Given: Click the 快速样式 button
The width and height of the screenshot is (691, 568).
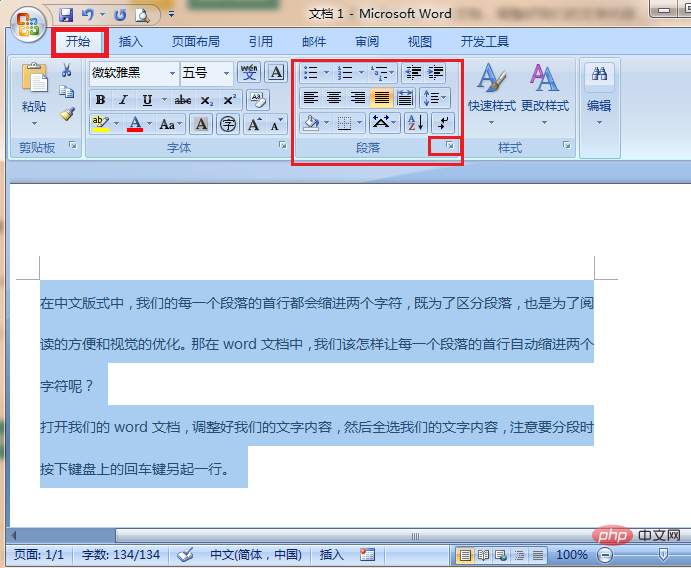Looking at the screenshot, I should pyautogui.click(x=491, y=92).
